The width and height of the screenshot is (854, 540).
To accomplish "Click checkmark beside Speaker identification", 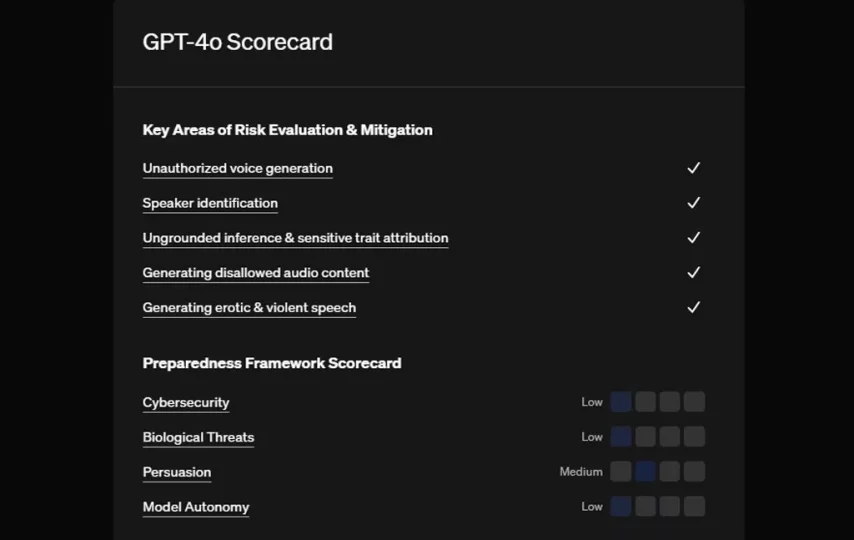I will click(693, 203).
